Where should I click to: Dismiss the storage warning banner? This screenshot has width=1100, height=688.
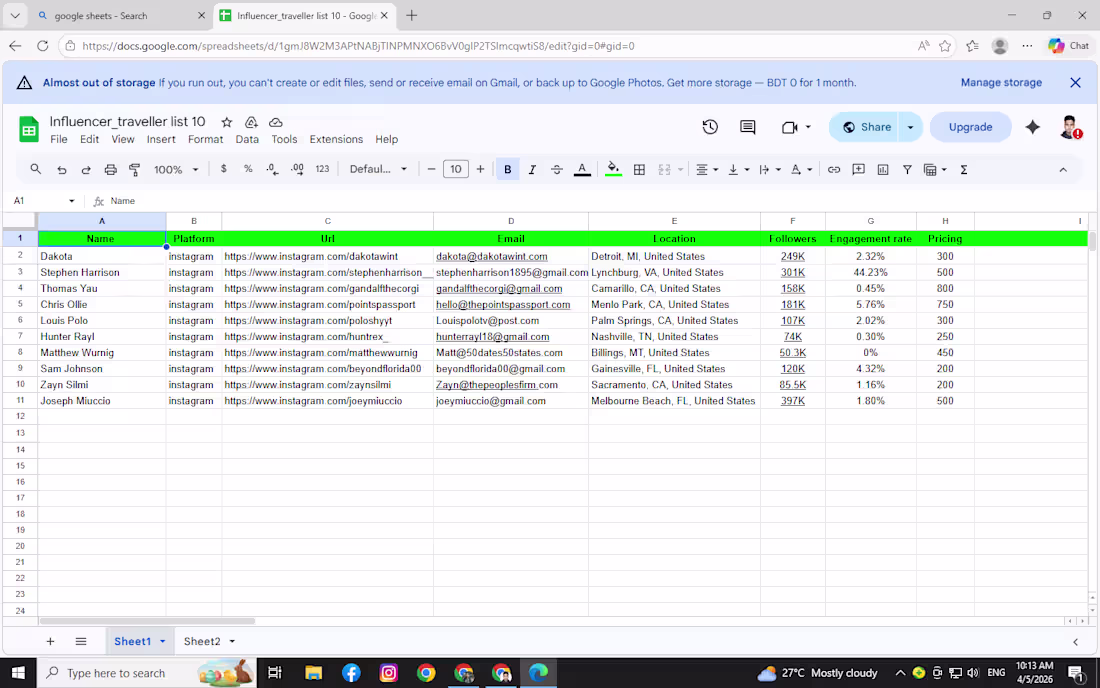pyautogui.click(x=1075, y=82)
